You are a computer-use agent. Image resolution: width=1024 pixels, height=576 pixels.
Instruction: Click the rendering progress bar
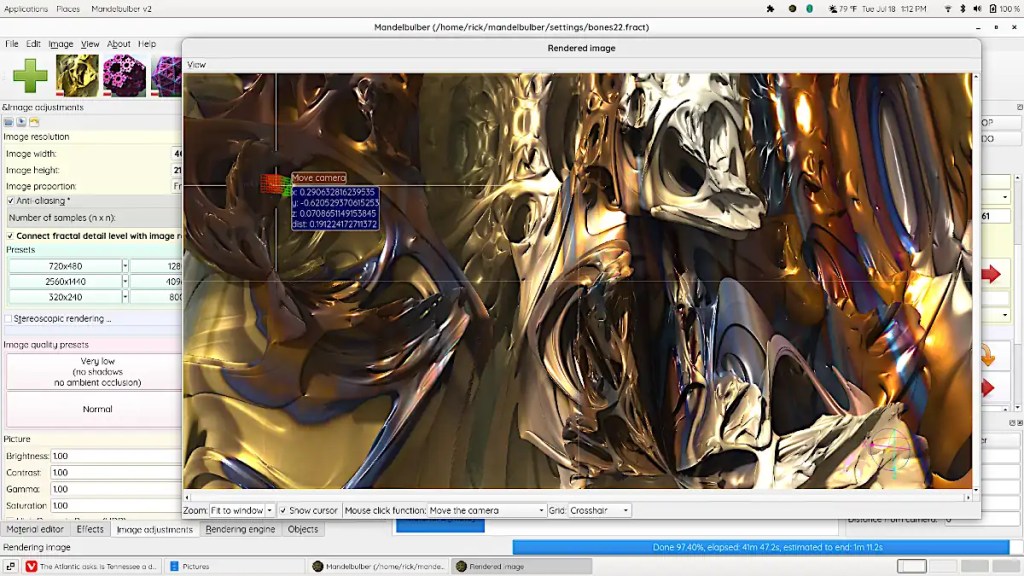(760, 547)
